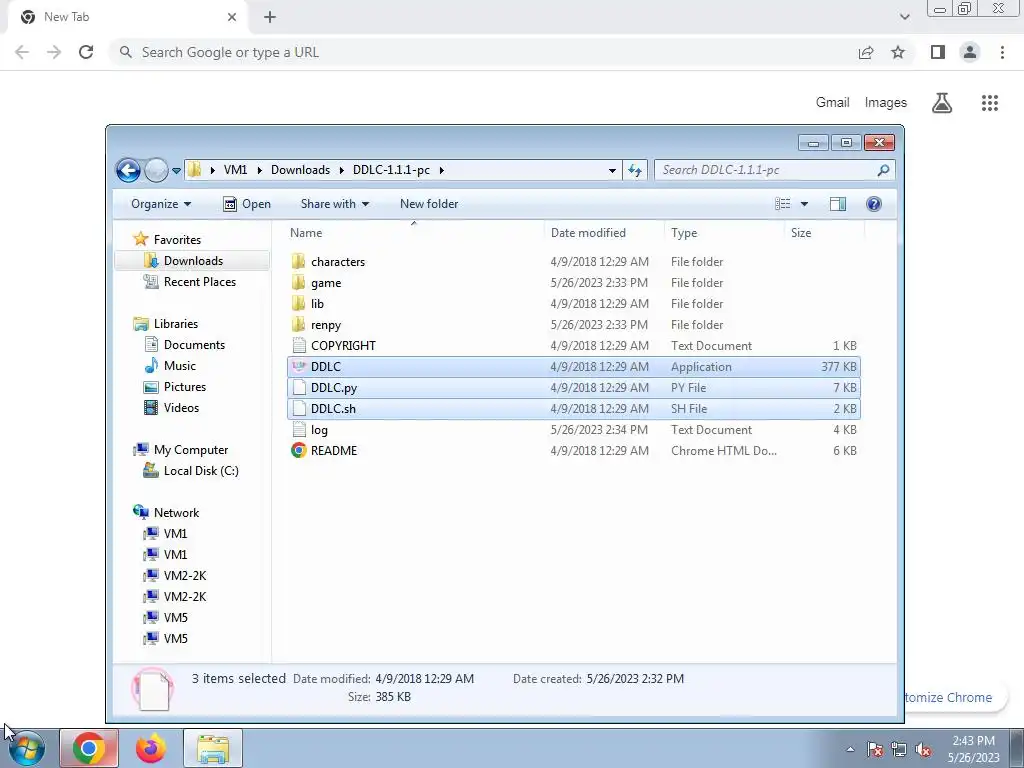The image size is (1024, 768).
Task: Select the VM2-2K network computer, first entry
Action: 185,575
